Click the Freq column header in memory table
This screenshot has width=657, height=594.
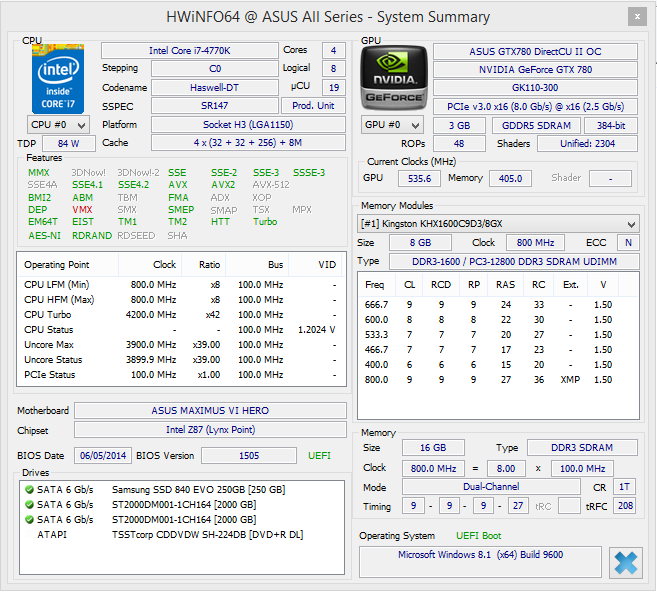pyautogui.click(x=375, y=285)
